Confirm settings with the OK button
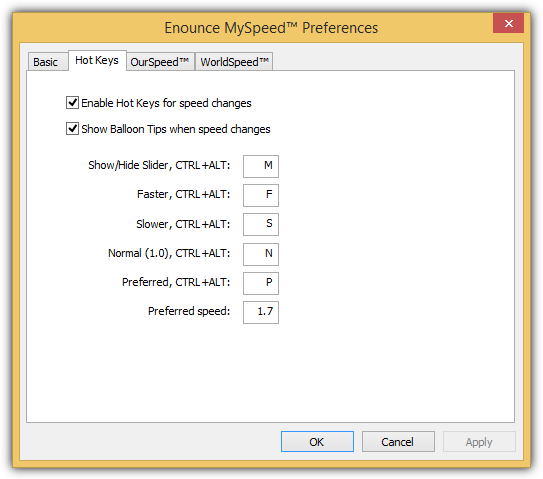Image resolution: width=543 pixels, height=479 pixels. point(317,442)
